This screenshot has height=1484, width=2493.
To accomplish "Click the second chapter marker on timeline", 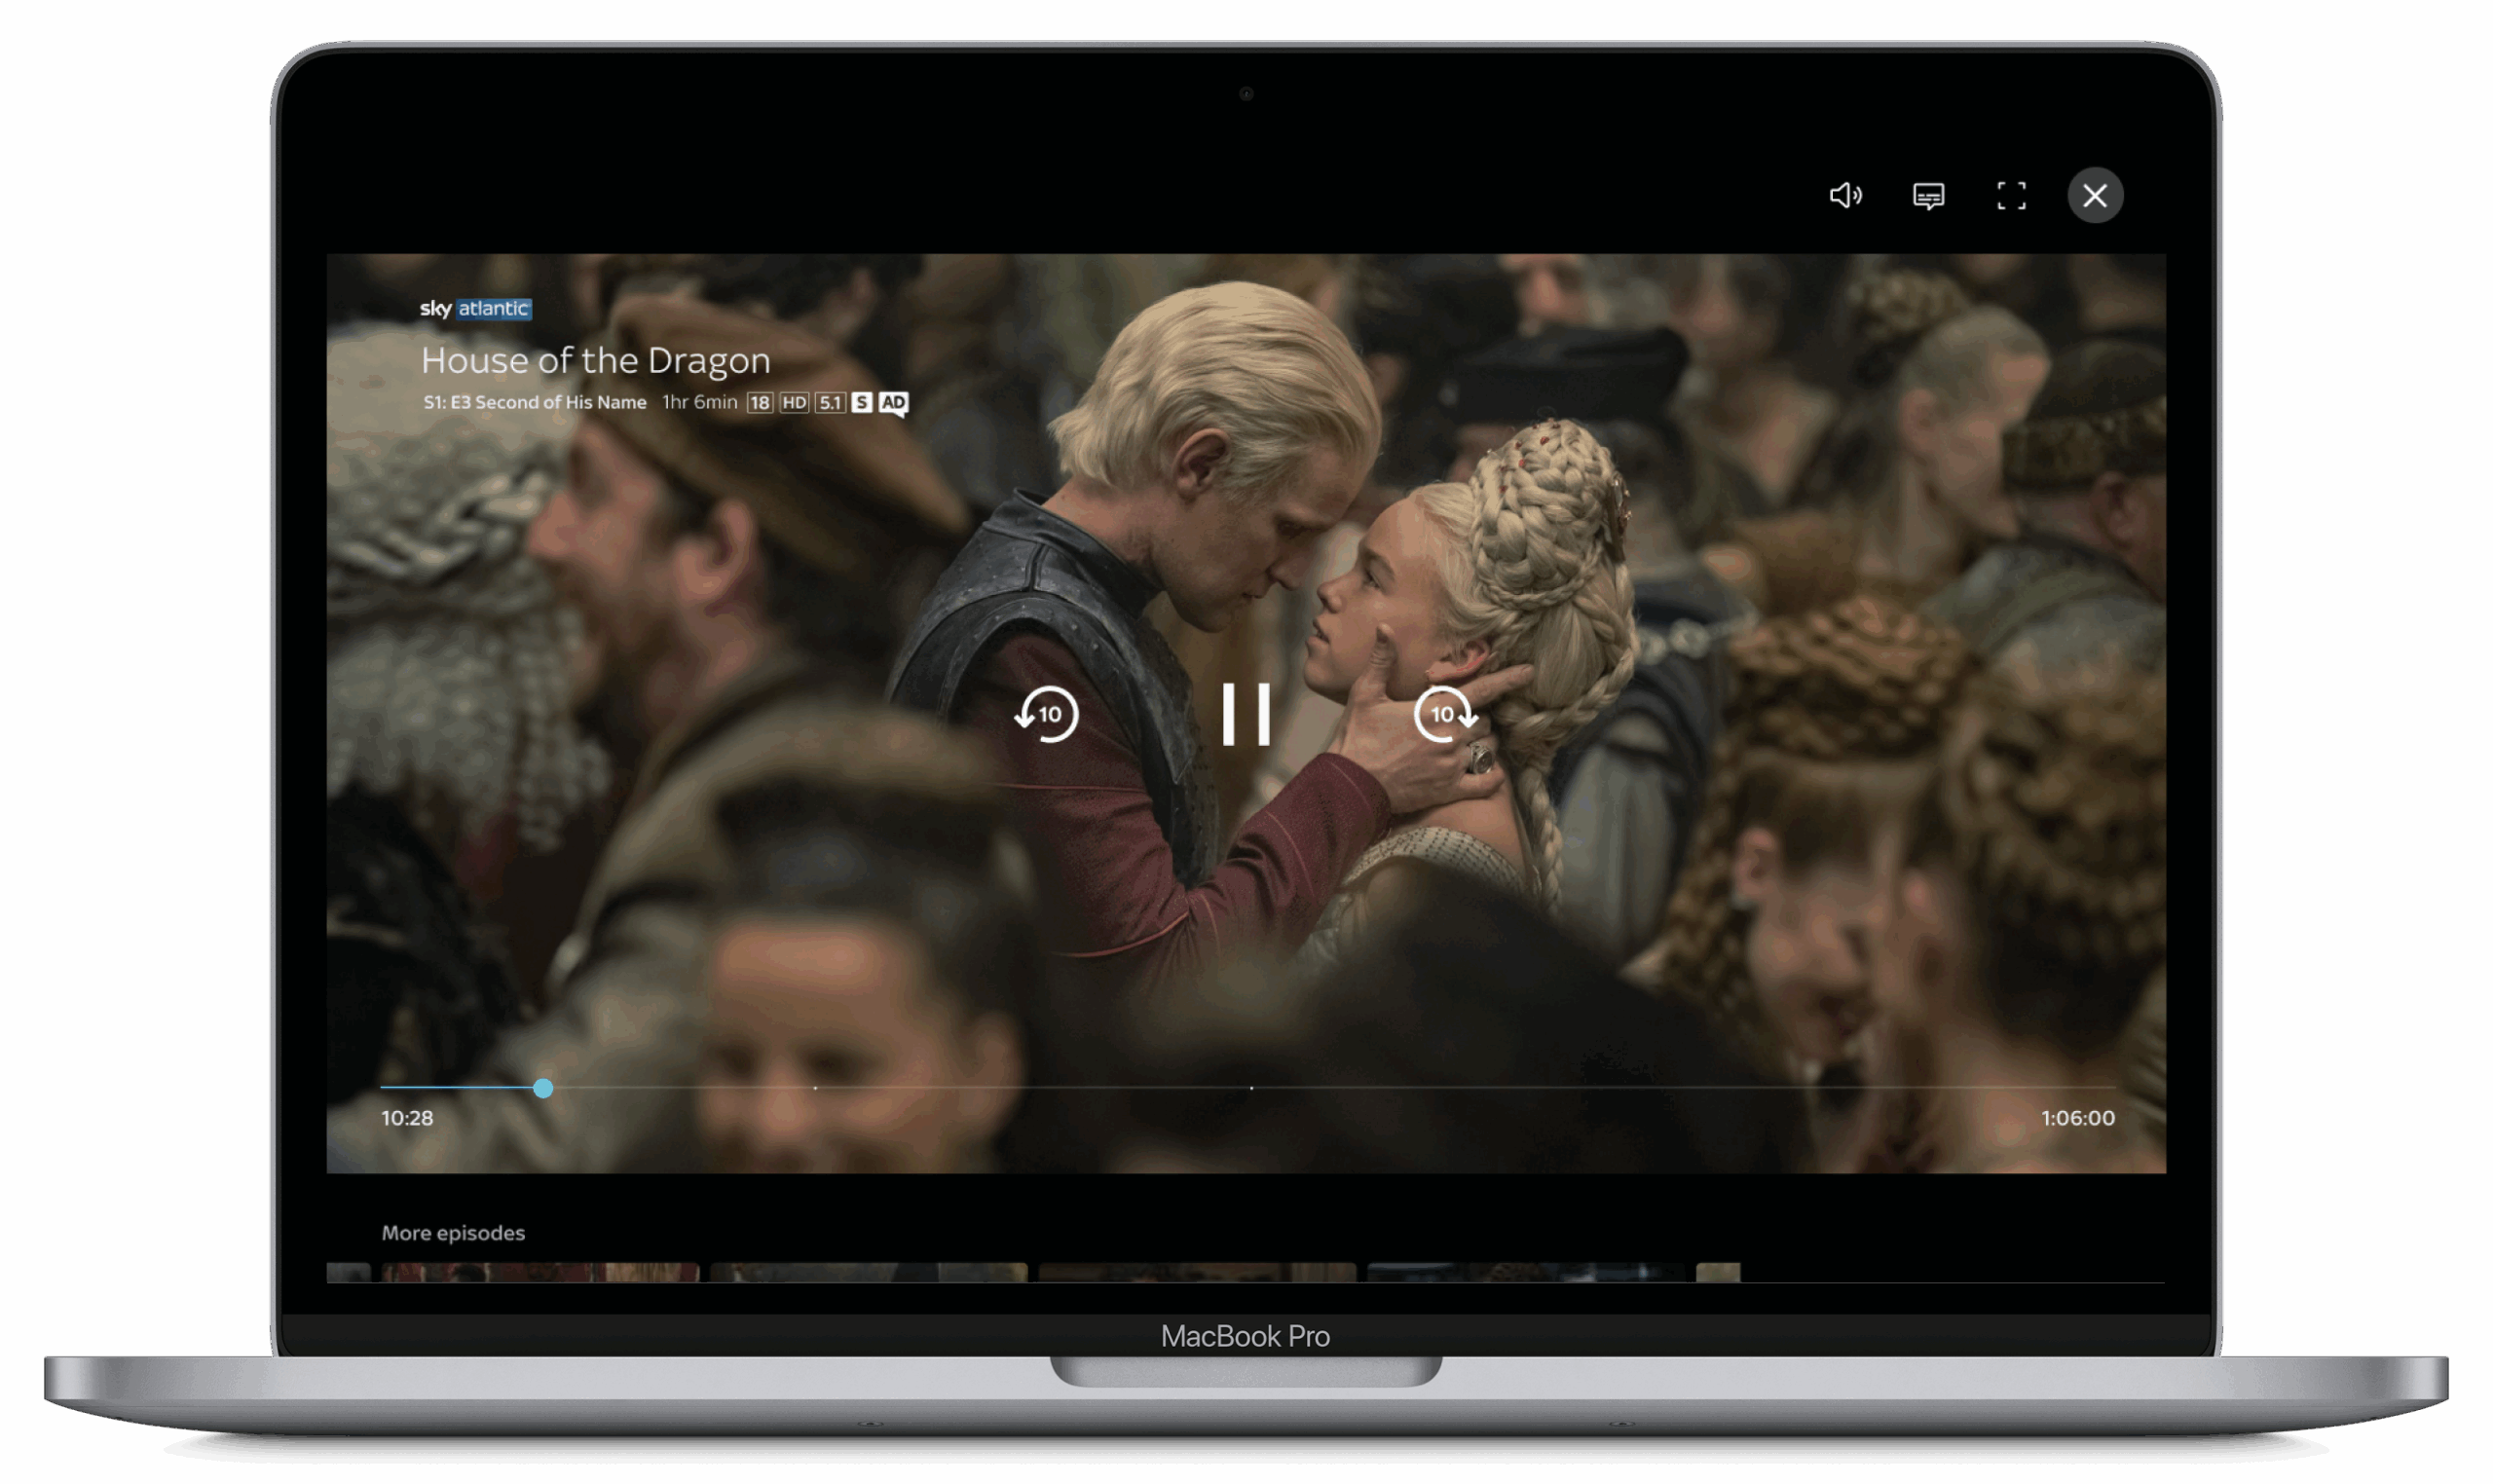I will pyautogui.click(x=1251, y=1088).
